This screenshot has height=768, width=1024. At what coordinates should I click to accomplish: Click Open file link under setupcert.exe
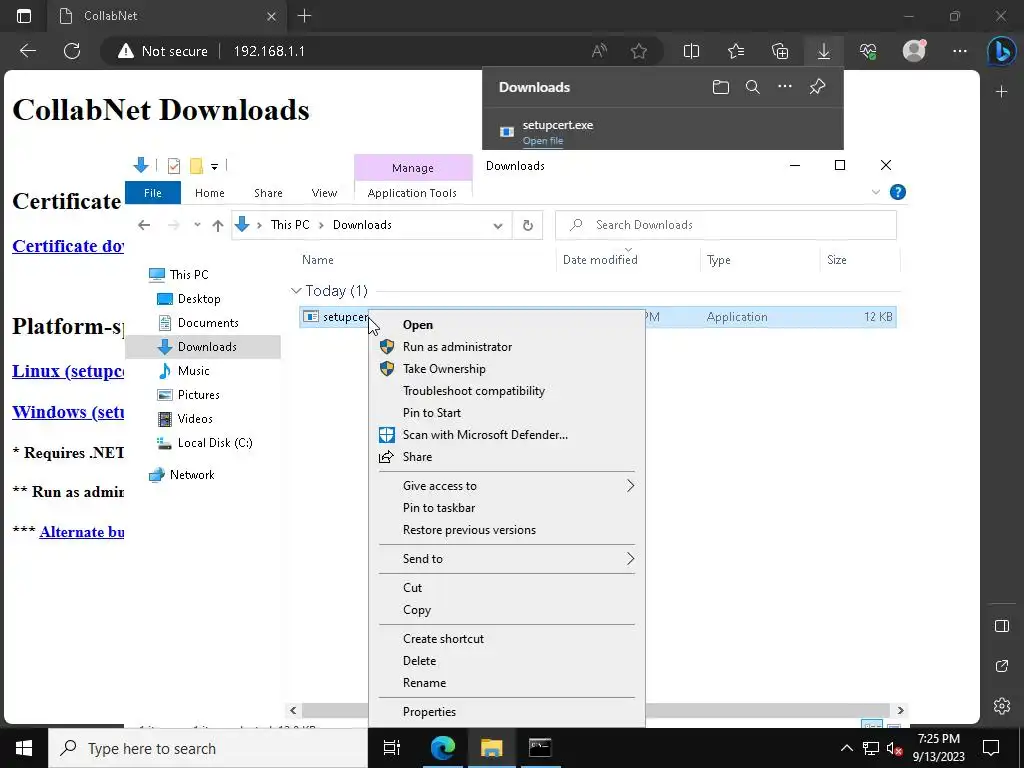(543, 141)
